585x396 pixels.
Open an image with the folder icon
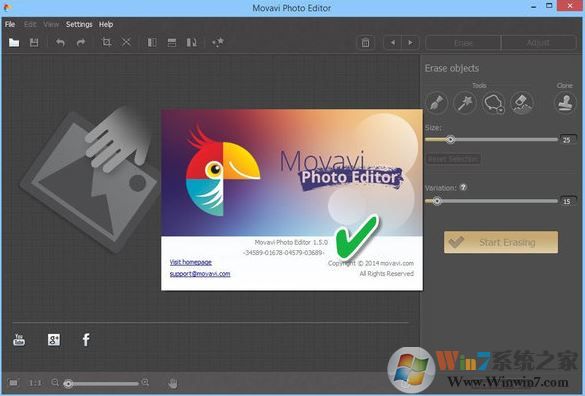point(14,43)
